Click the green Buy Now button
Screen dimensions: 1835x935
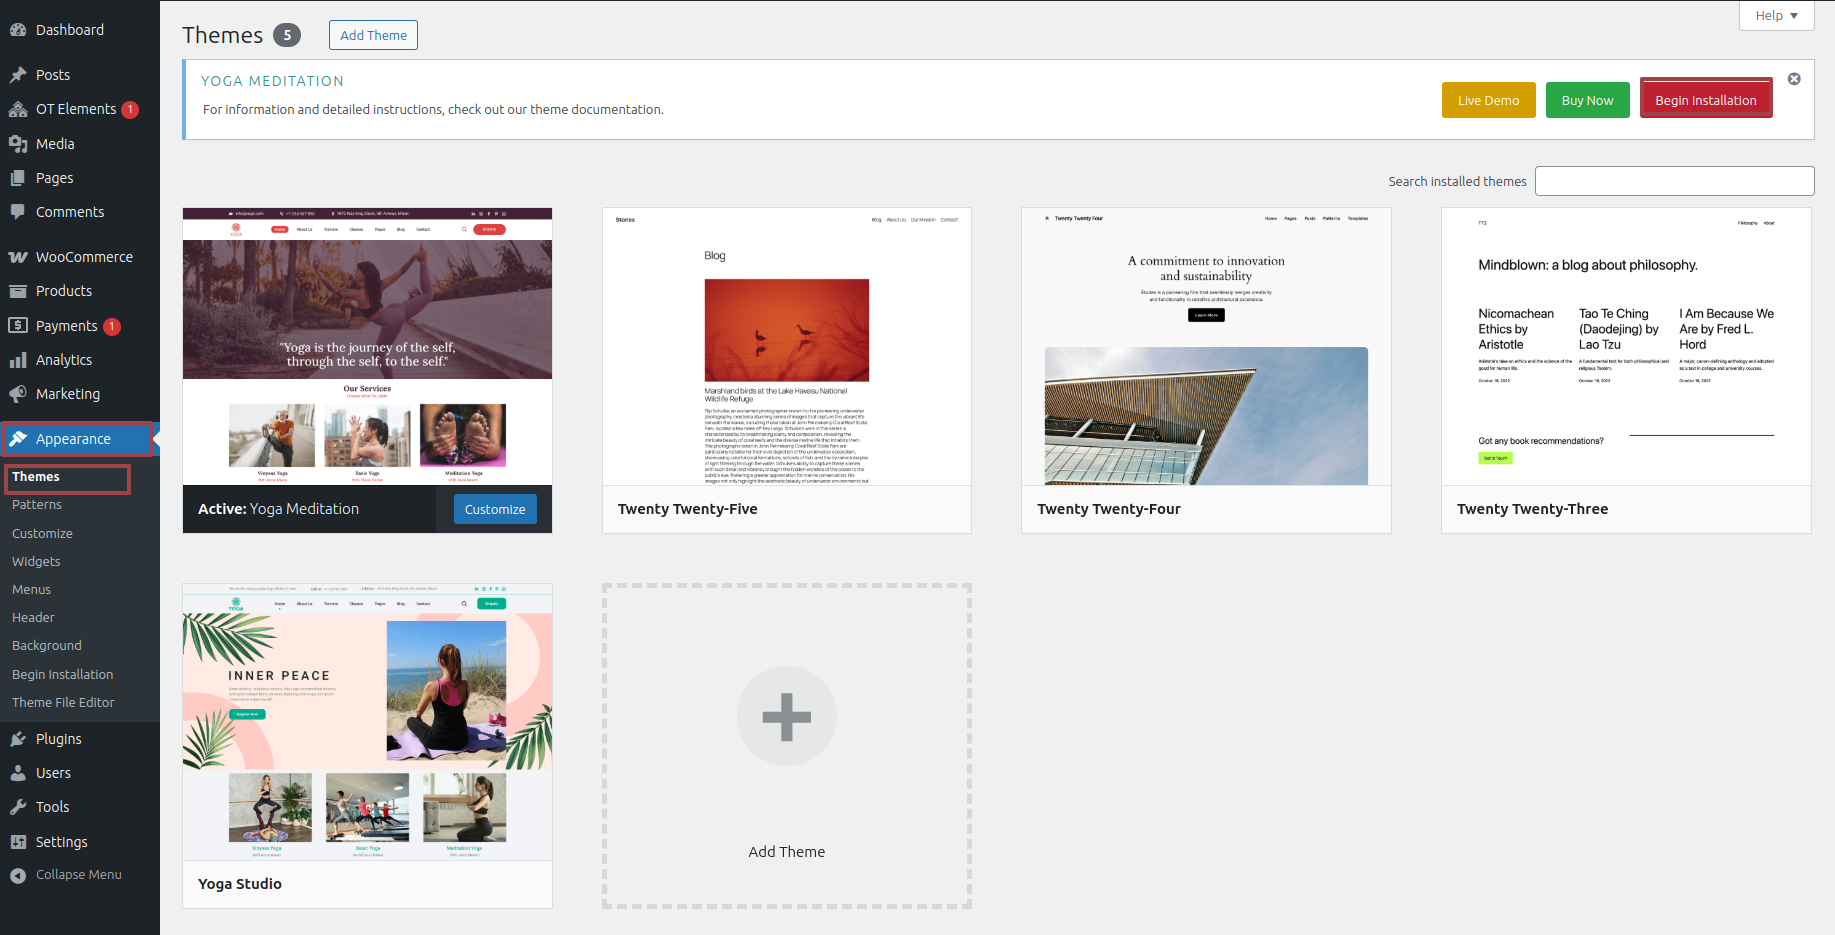1587,100
